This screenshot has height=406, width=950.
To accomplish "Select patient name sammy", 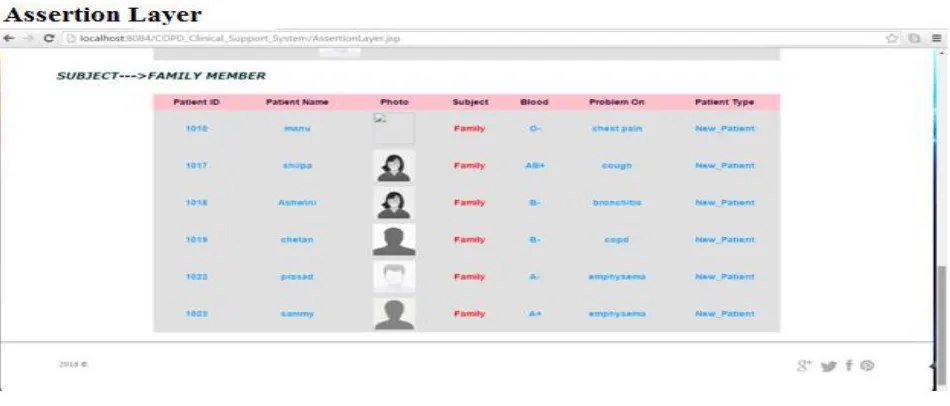I will click(x=297, y=313).
